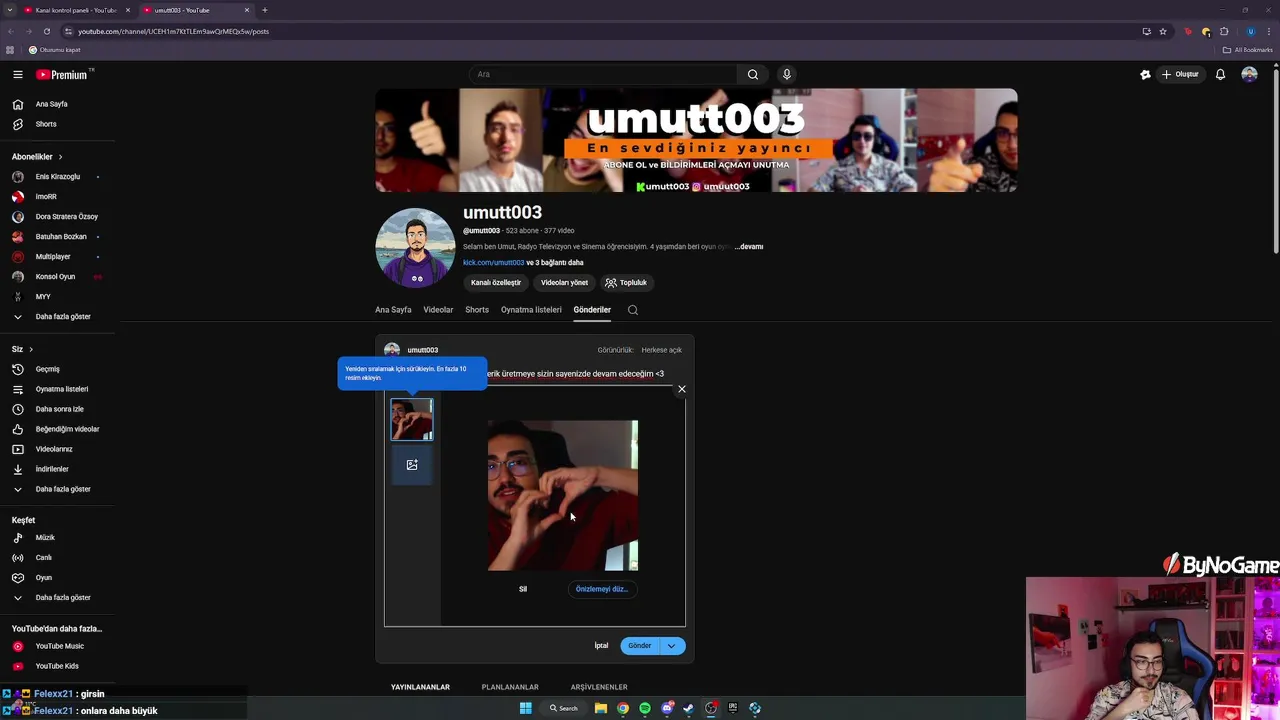Open dropdown arrow next to Gönder
This screenshot has width=1280, height=720.
[x=672, y=646]
